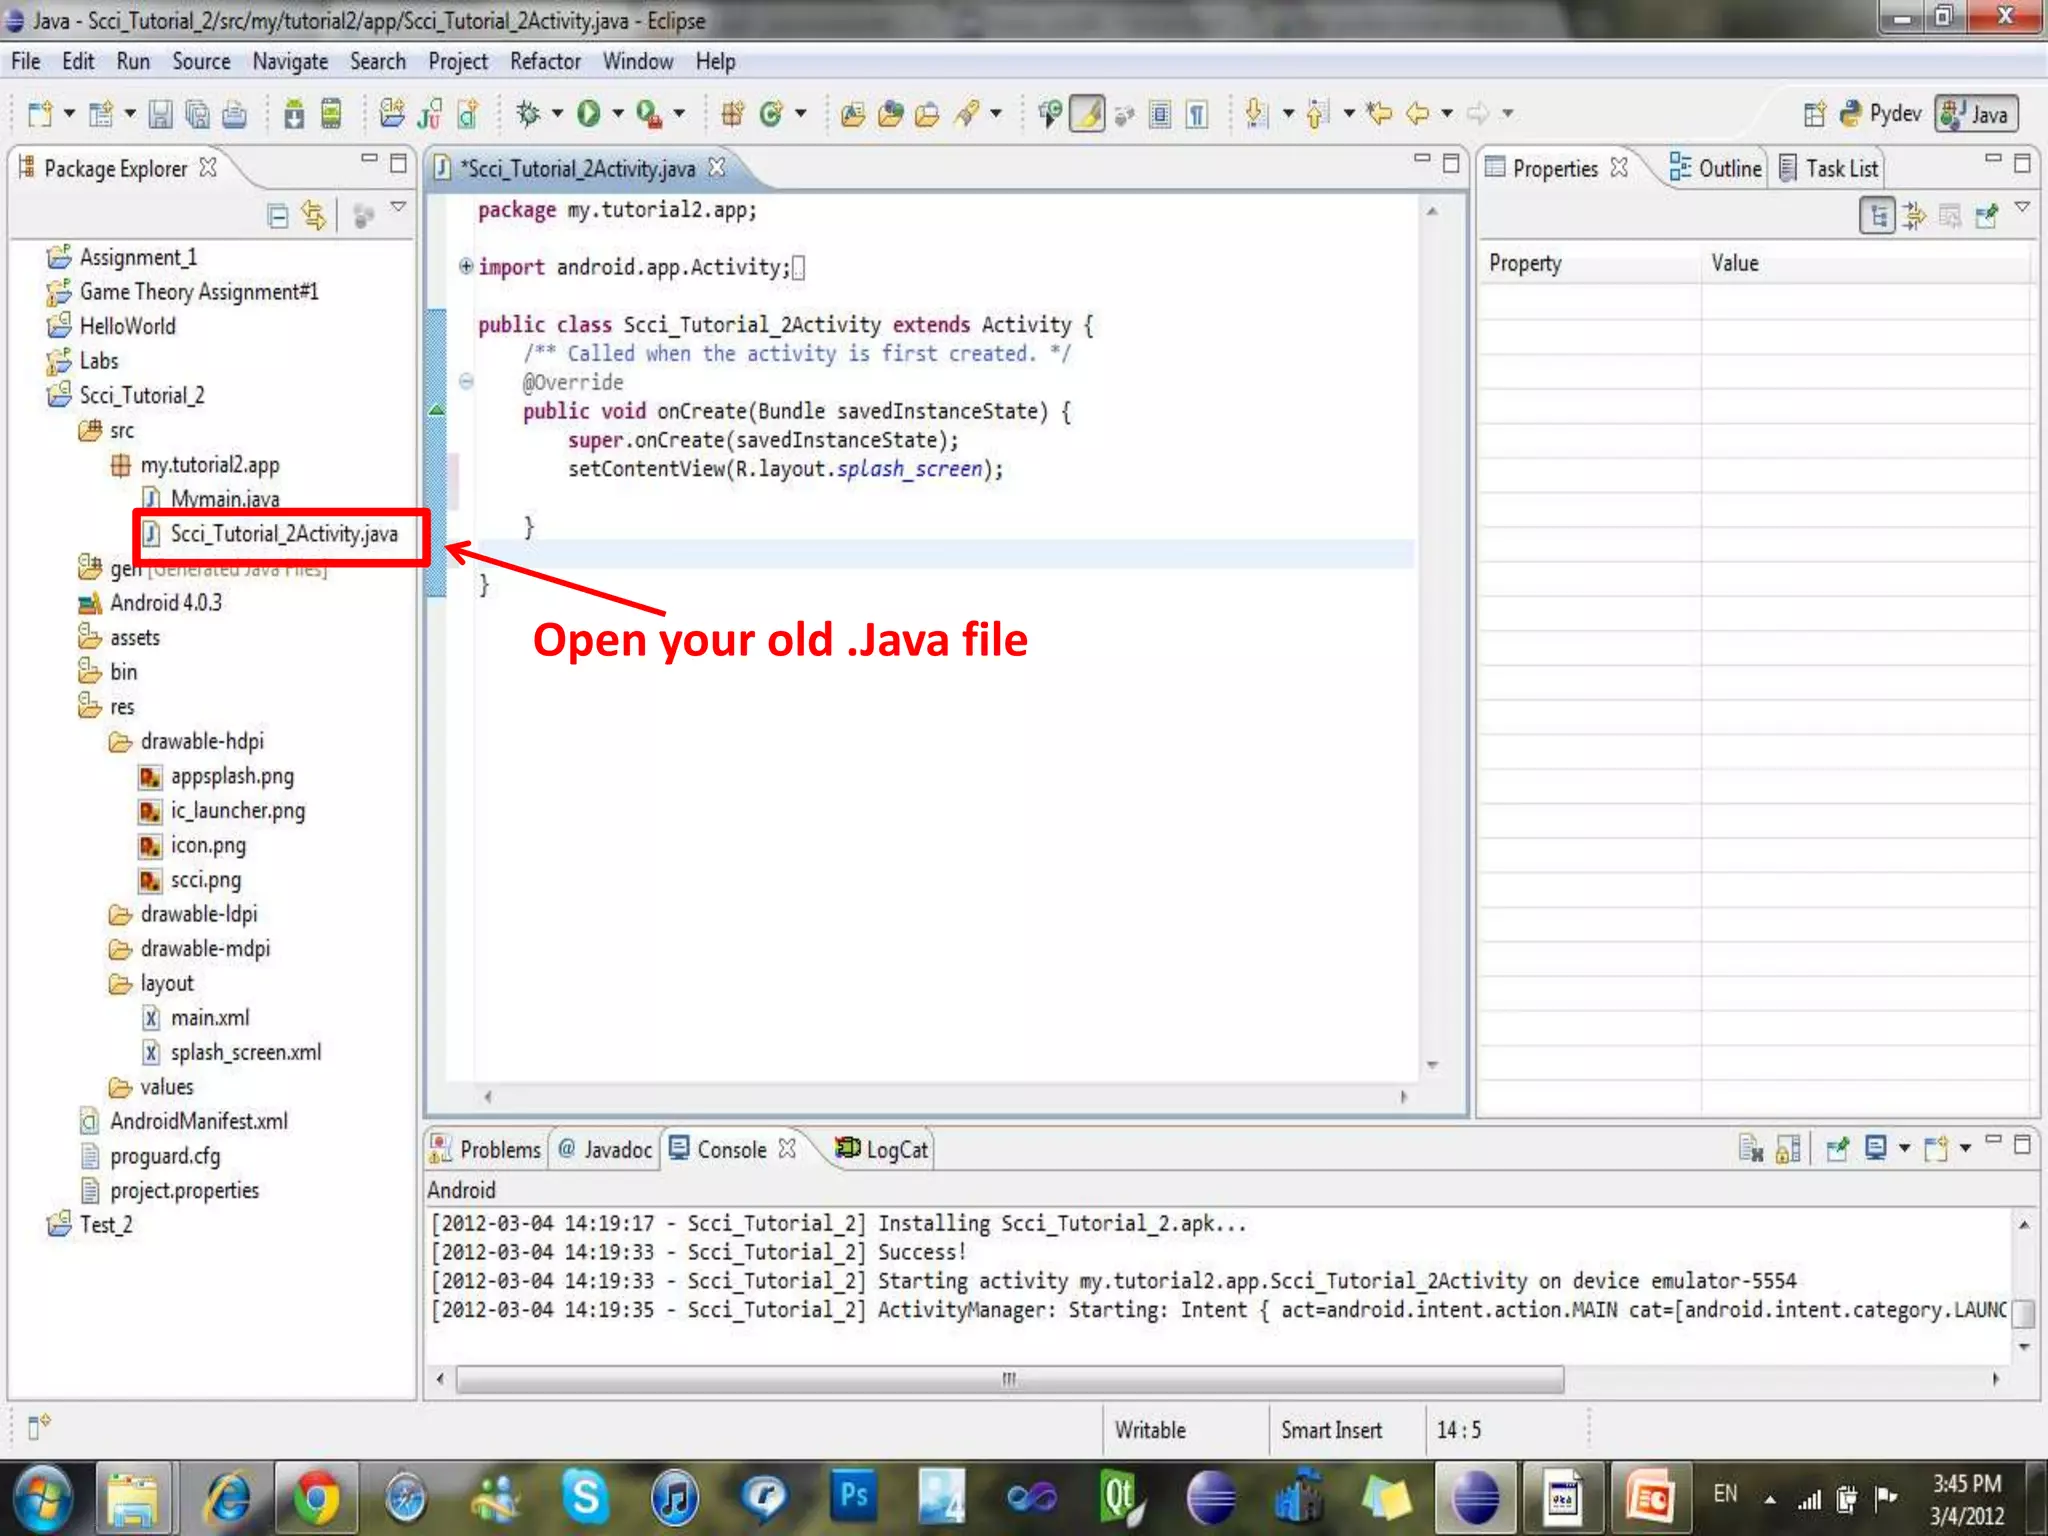Click the console horizontal scrollbar thumb
This screenshot has width=2048, height=1536.
point(1010,1379)
